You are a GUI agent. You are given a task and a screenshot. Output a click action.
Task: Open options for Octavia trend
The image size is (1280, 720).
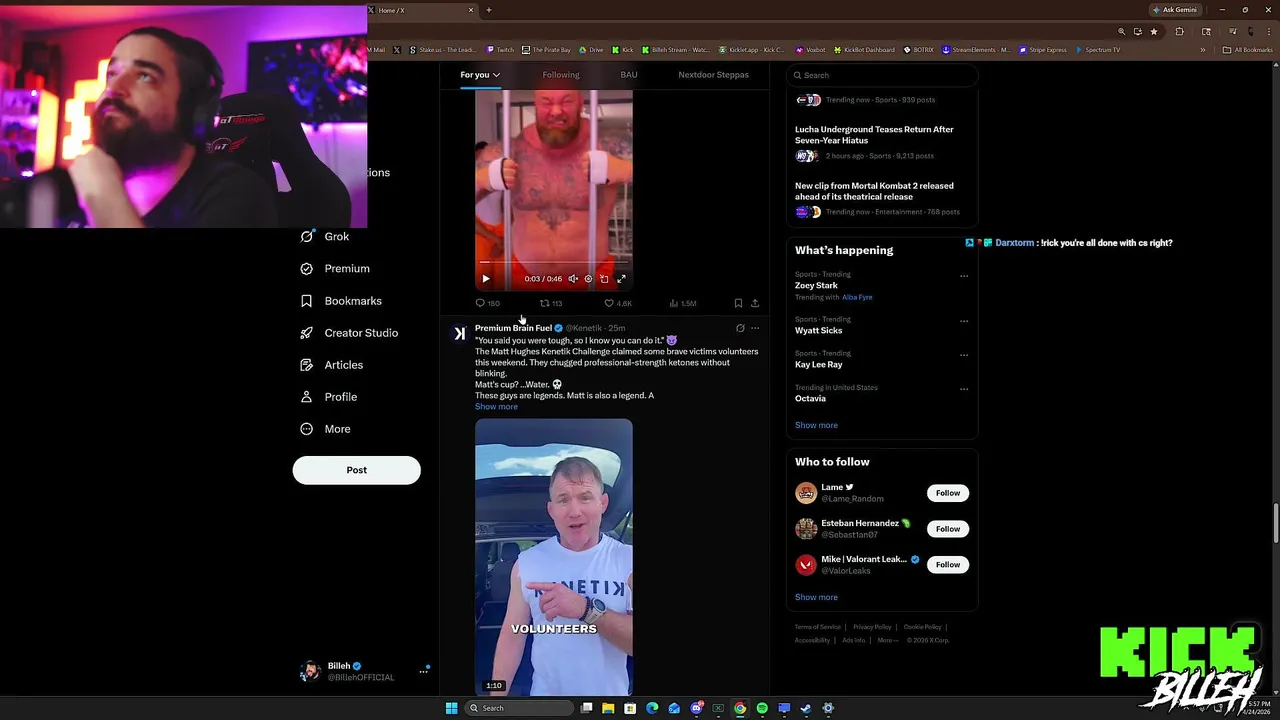coord(964,389)
